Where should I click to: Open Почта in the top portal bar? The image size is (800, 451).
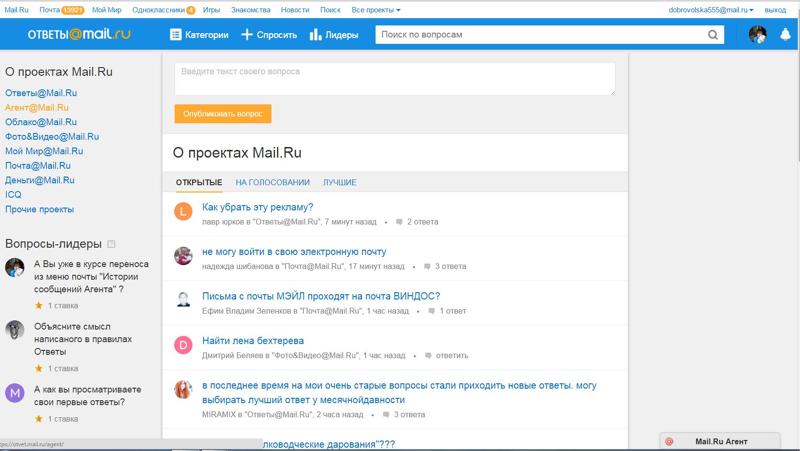click(x=49, y=10)
